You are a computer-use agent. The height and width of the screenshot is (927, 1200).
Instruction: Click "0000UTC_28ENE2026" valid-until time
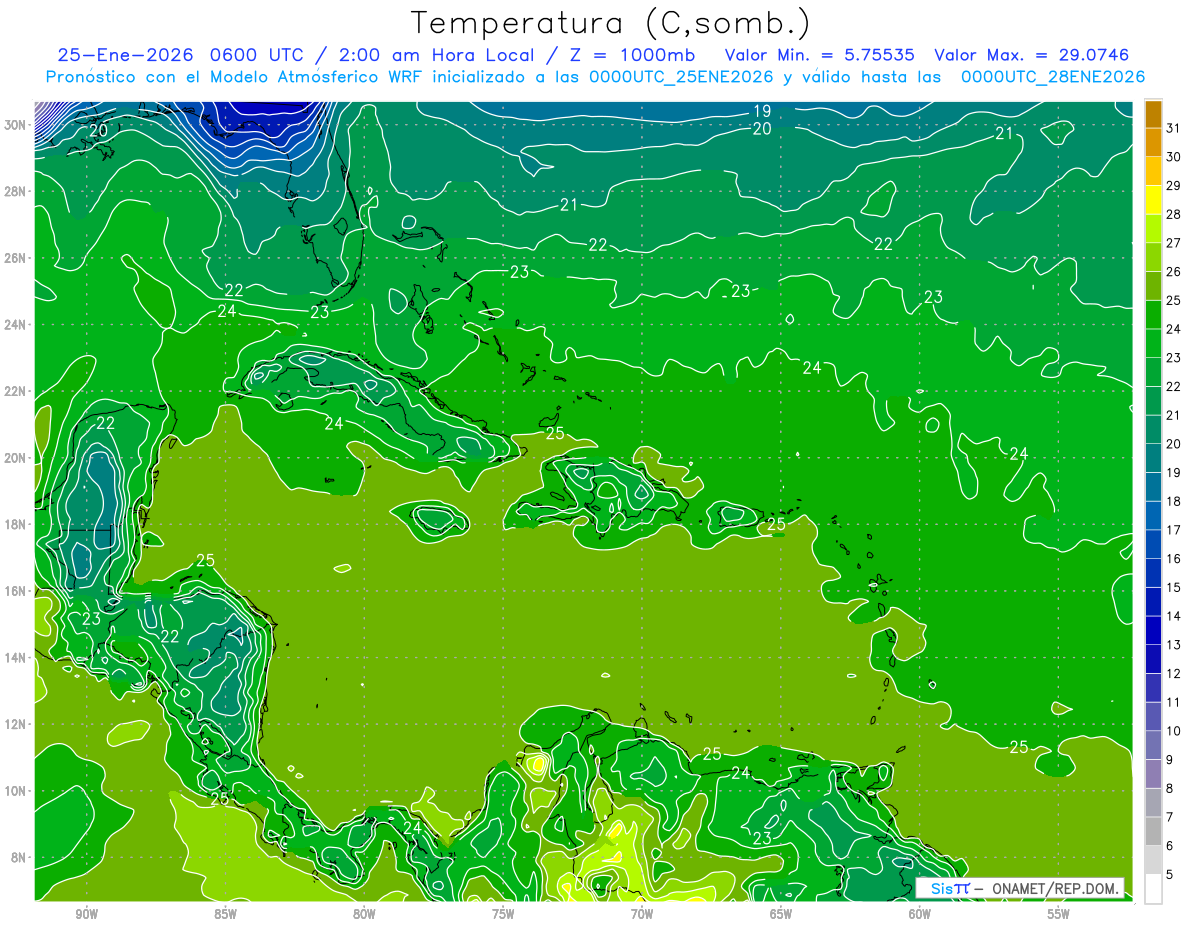(1052, 77)
